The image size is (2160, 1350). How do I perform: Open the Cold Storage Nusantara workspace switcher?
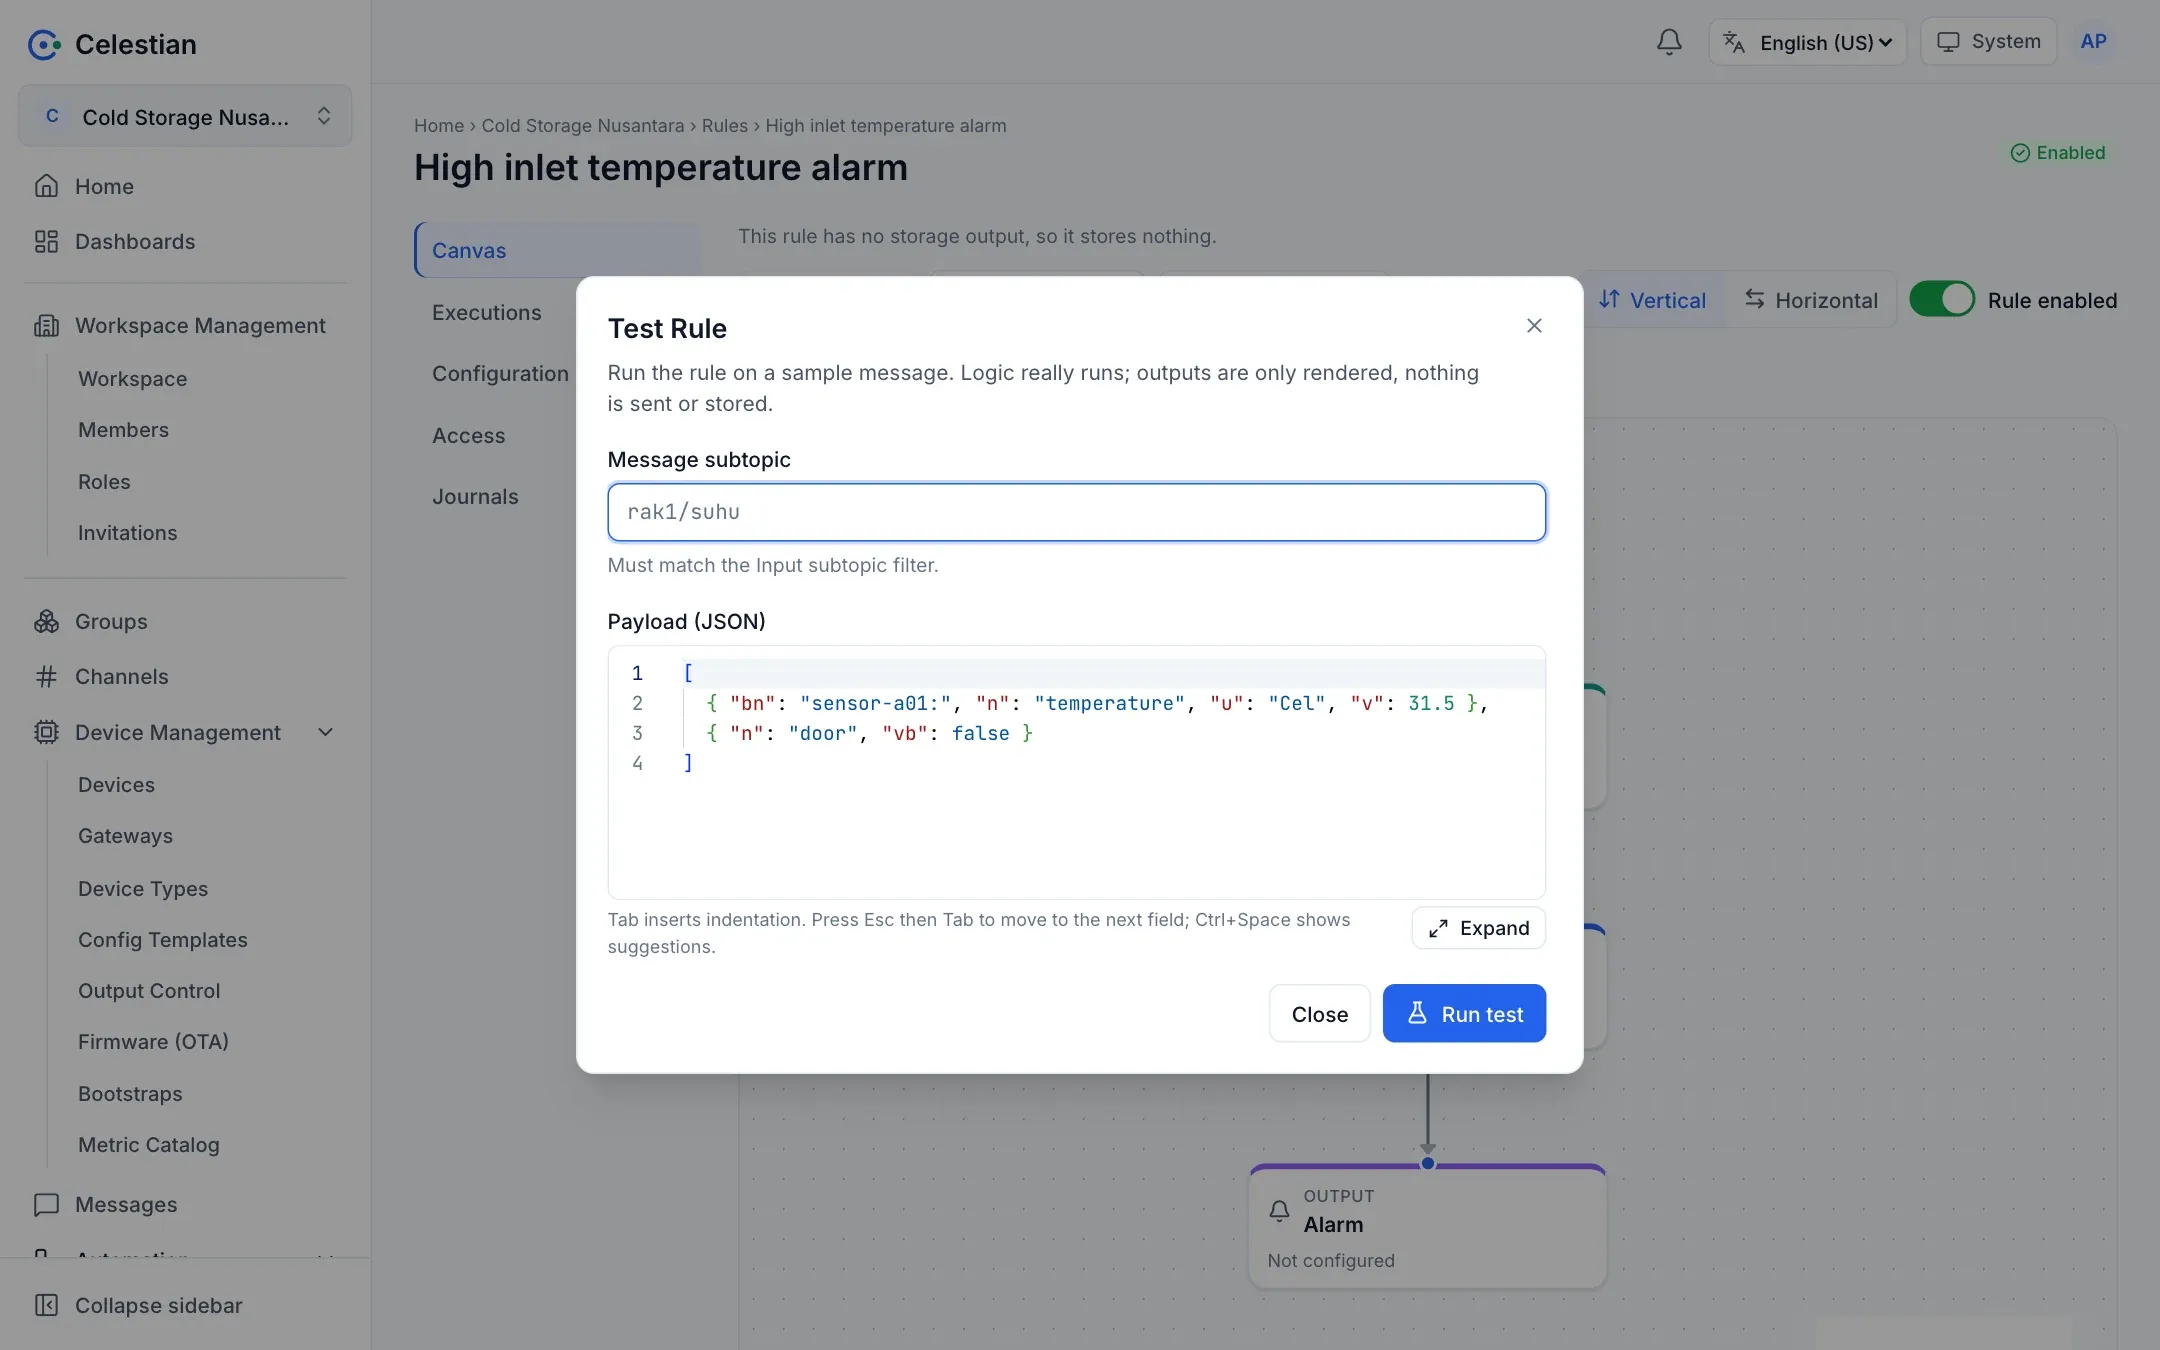tap(185, 117)
